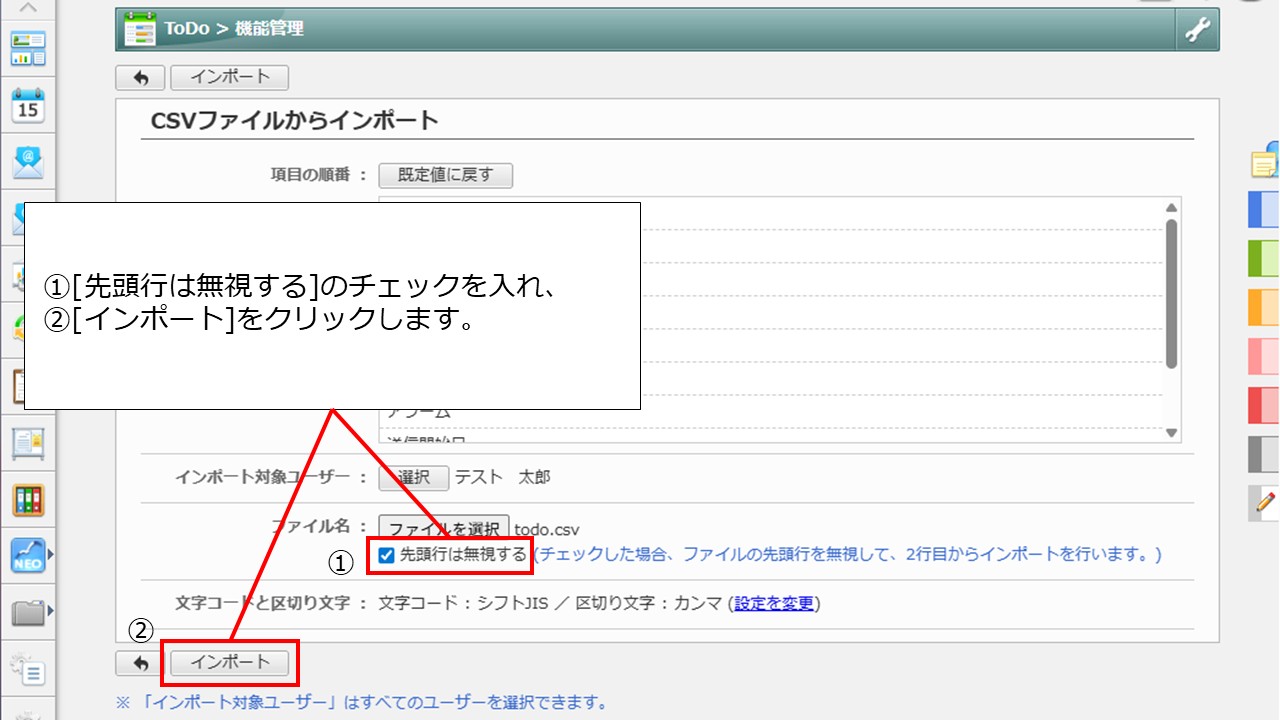Click the ToDo > 機能管理 breadcrumb title

(235, 29)
